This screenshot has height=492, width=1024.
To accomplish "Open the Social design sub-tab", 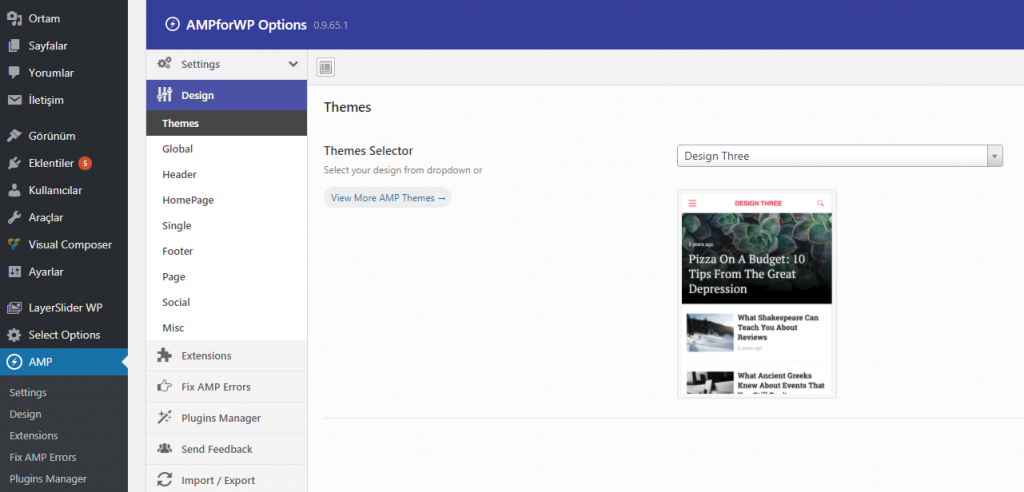I will click(227, 302).
